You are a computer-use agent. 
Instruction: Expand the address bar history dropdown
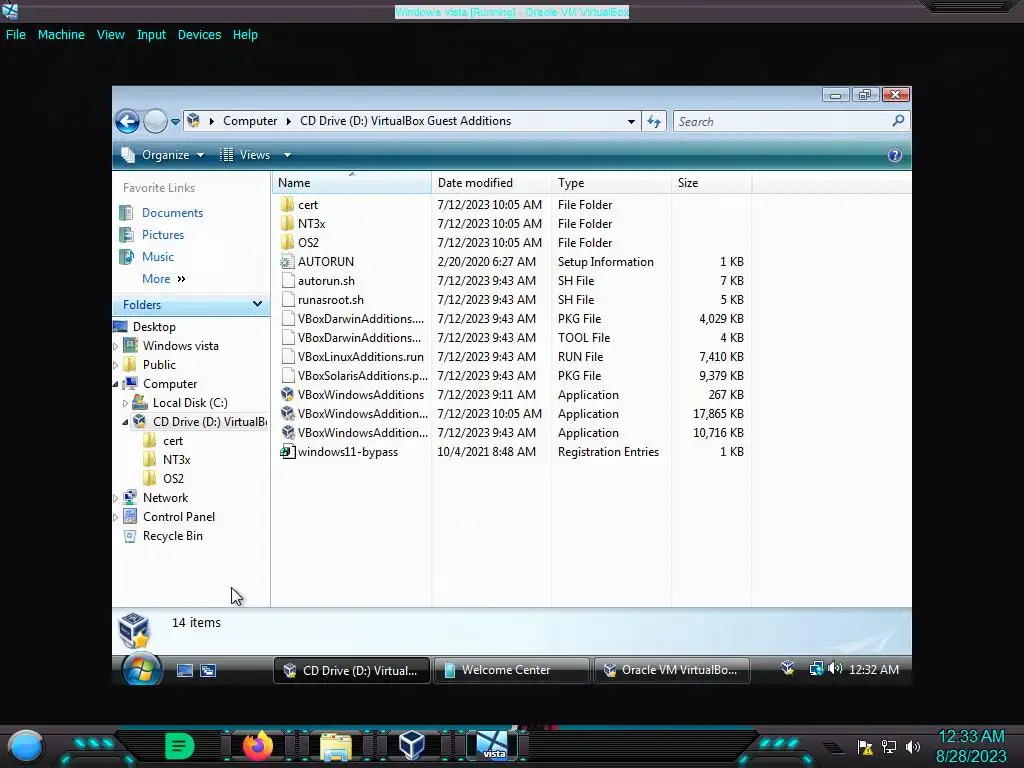631,121
